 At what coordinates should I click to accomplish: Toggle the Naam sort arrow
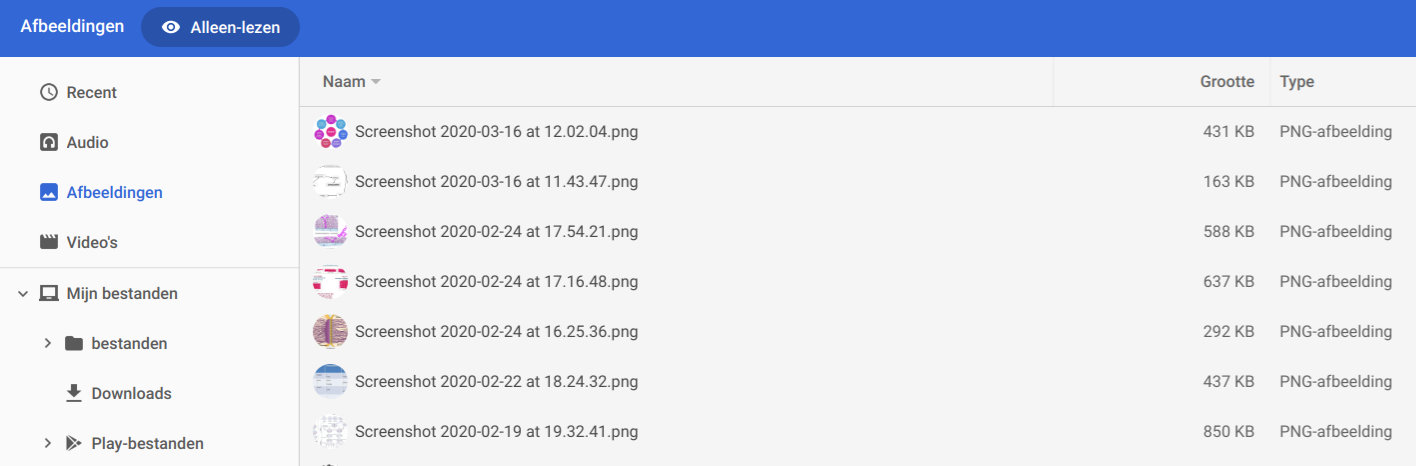pos(376,82)
